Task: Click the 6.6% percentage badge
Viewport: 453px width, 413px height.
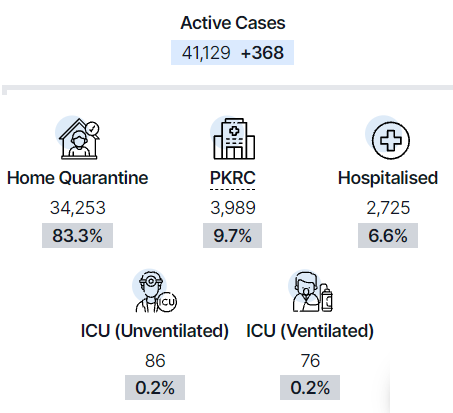Action: 388,236
